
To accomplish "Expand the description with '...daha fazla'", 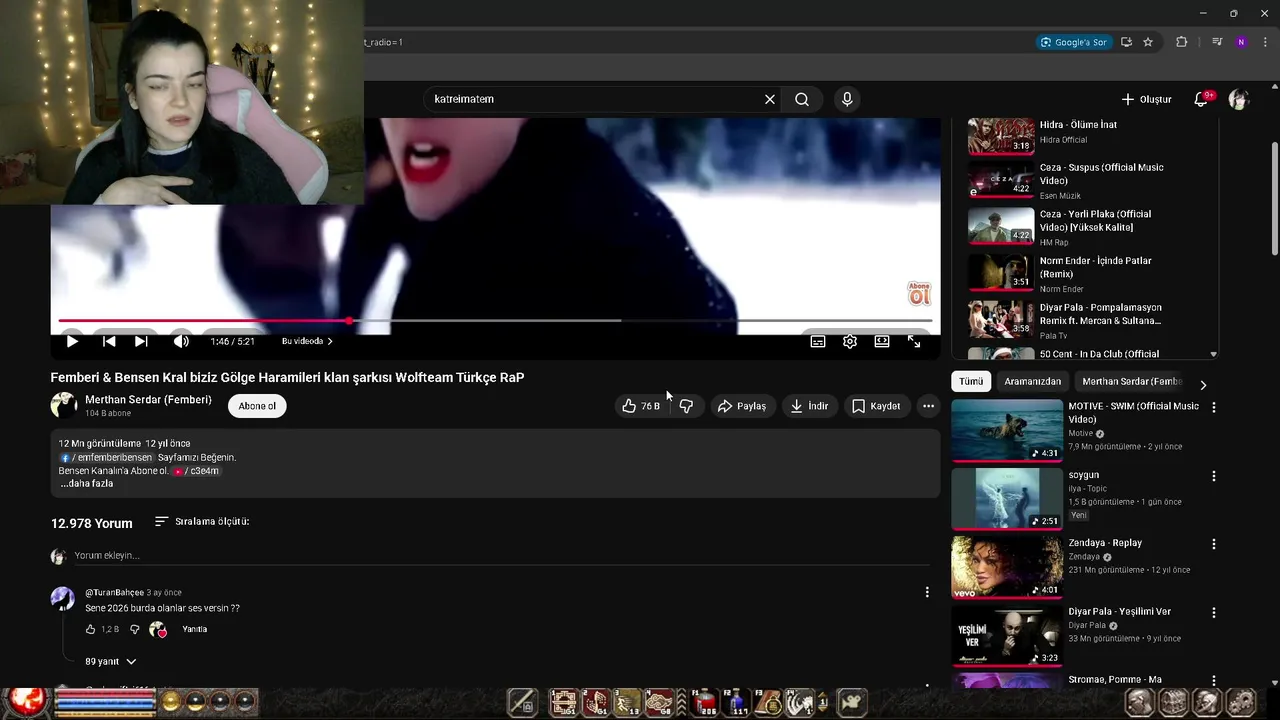I will [86, 484].
